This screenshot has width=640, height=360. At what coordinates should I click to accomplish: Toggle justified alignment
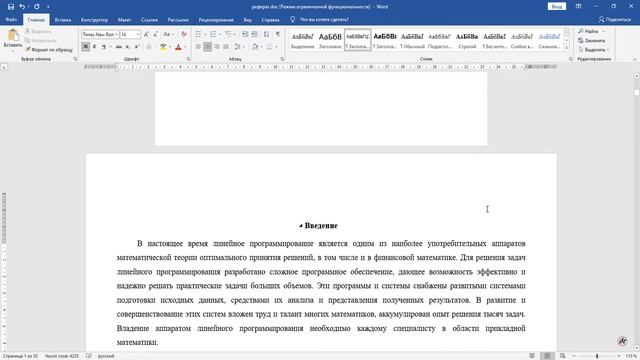tap(226, 47)
